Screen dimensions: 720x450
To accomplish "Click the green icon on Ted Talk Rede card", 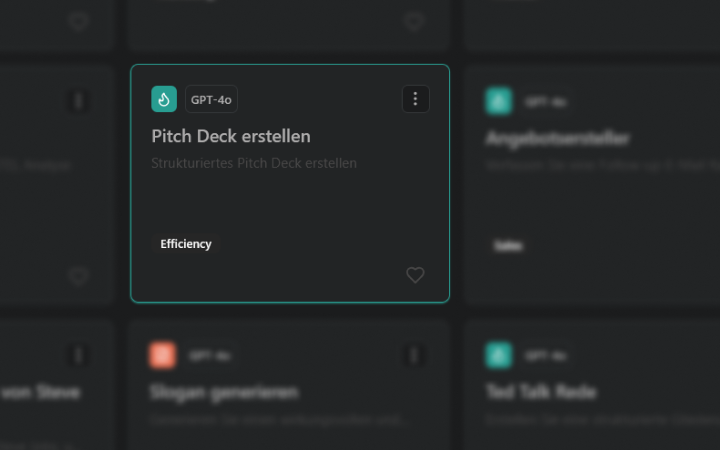I will point(498,355).
